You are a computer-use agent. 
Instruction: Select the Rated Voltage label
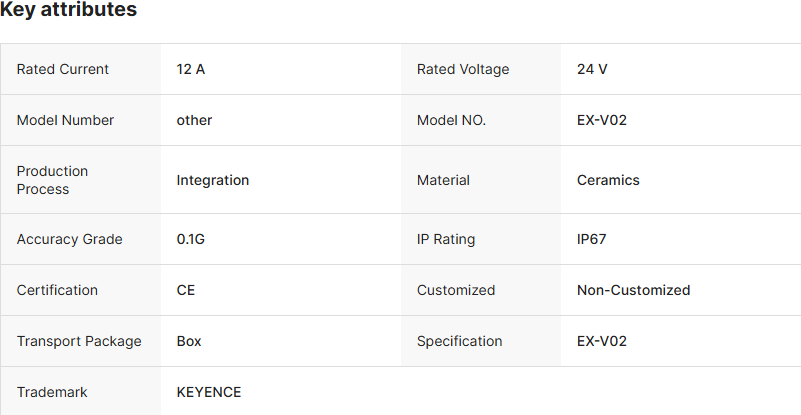463,69
